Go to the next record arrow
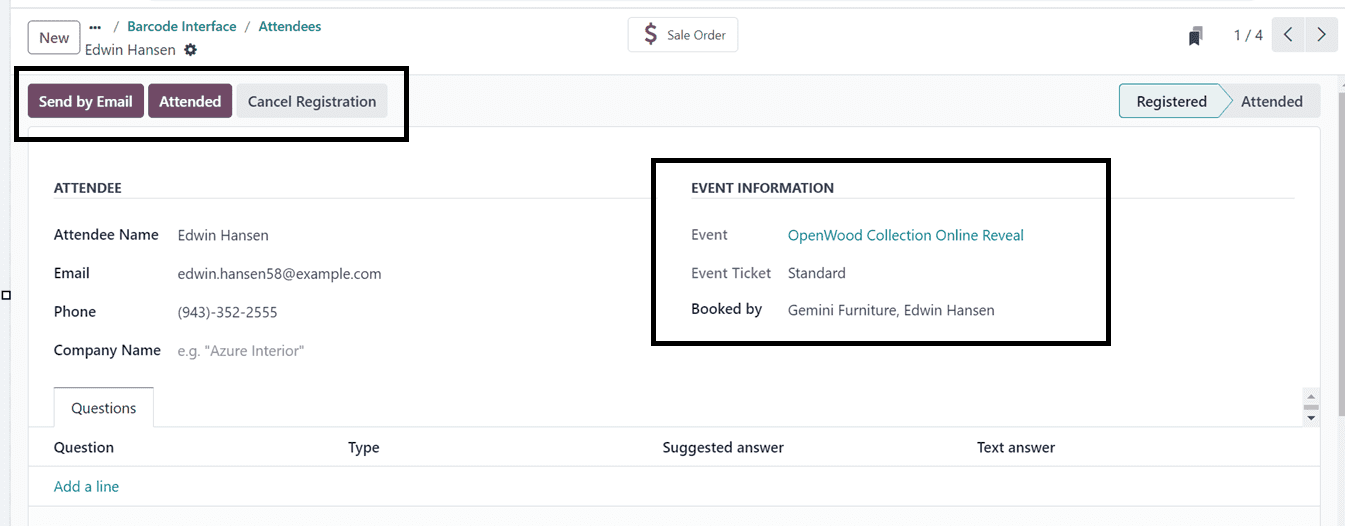This screenshot has width=1345, height=526. [x=1321, y=35]
